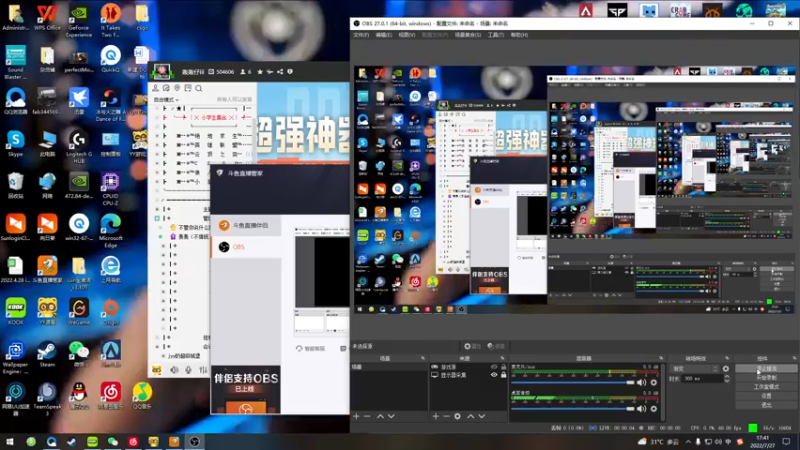Open the 文件(F) menu in OBS

tap(361, 35)
